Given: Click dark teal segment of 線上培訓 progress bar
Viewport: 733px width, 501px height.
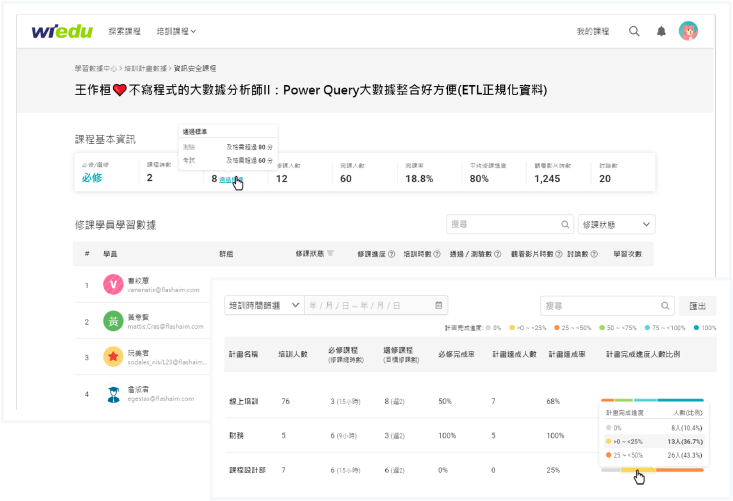Looking at the screenshot, I should tap(680, 400).
